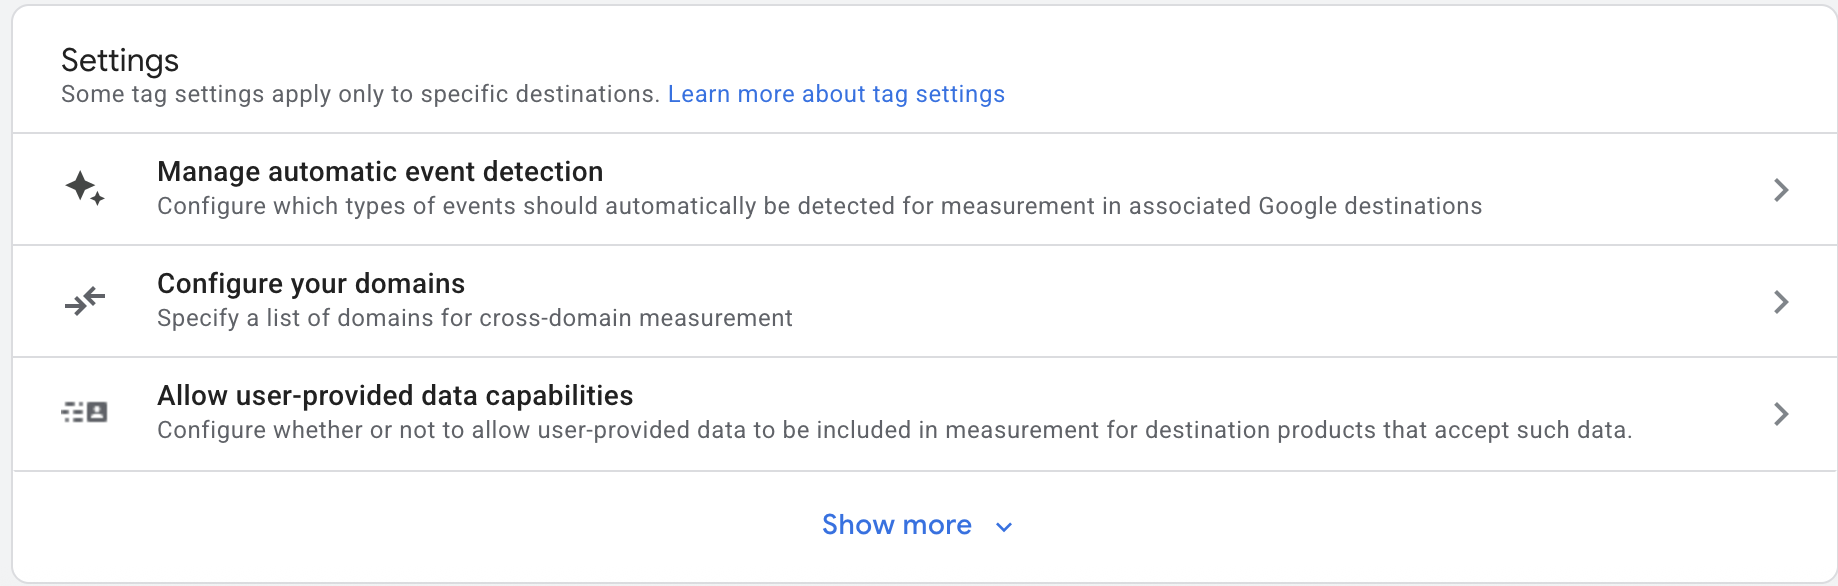The height and width of the screenshot is (586, 1838).
Task: Click empty area of user-provided data row
Action: pyautogui.click(x=1200, y=395)
